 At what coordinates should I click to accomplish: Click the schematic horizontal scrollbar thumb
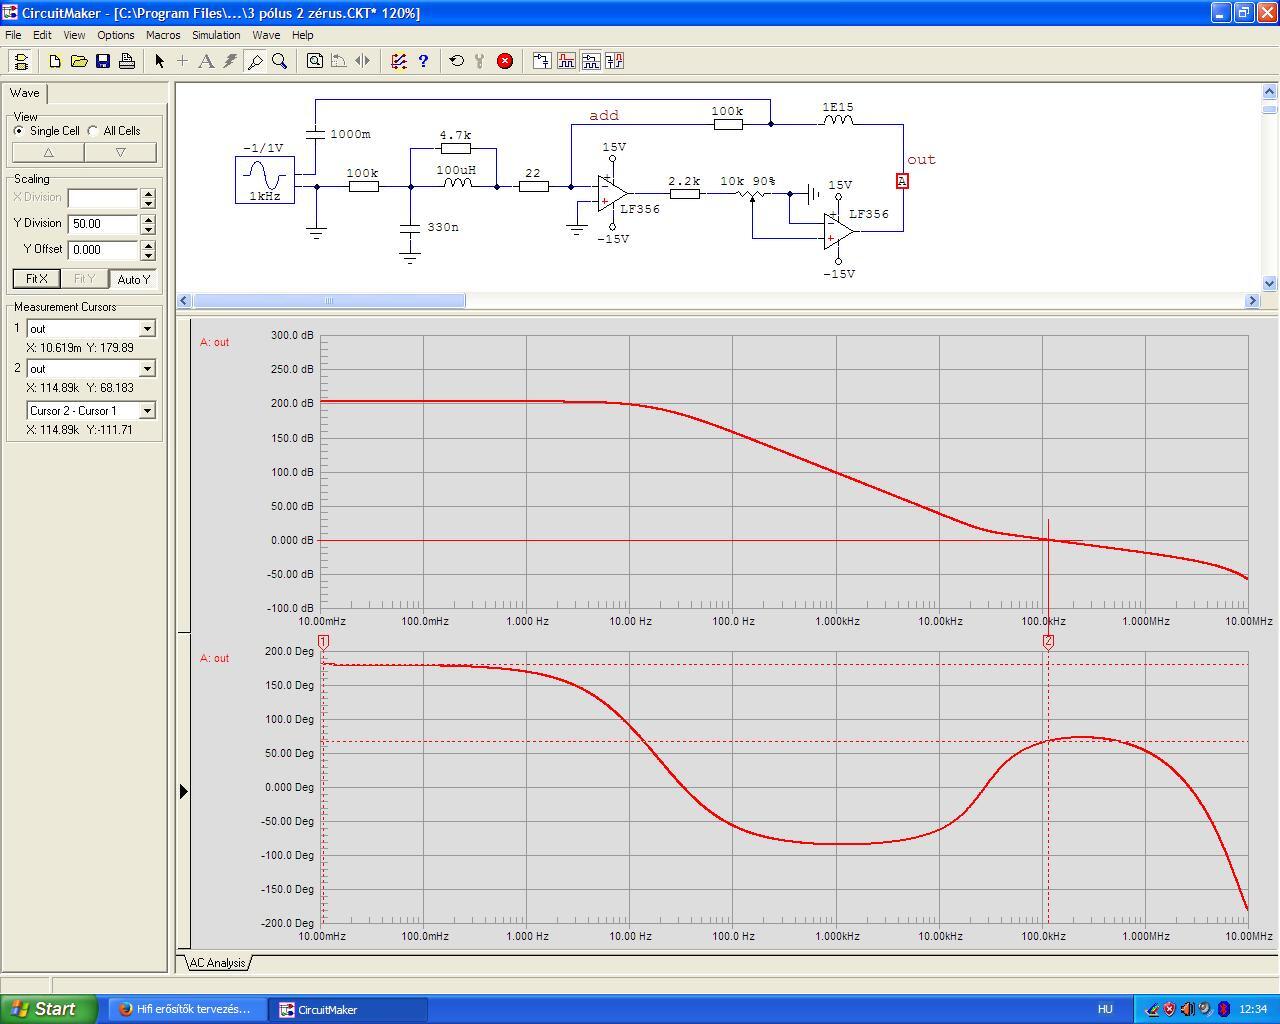(329, 301)
